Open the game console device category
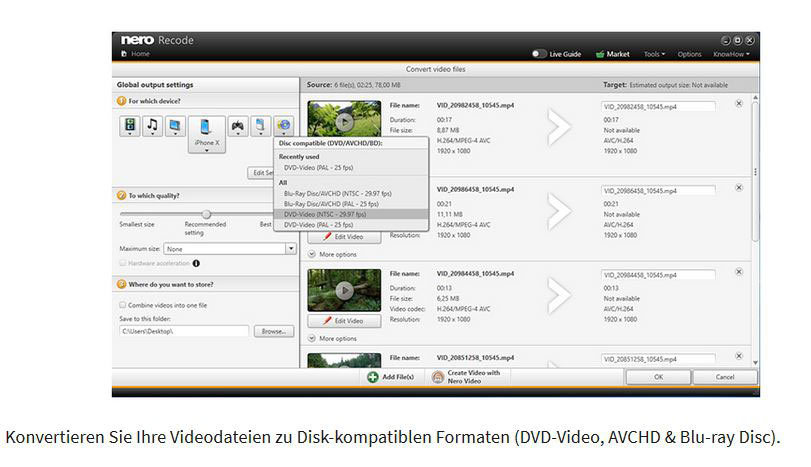This screenshot has width=811, height=467. pos(238,126)
